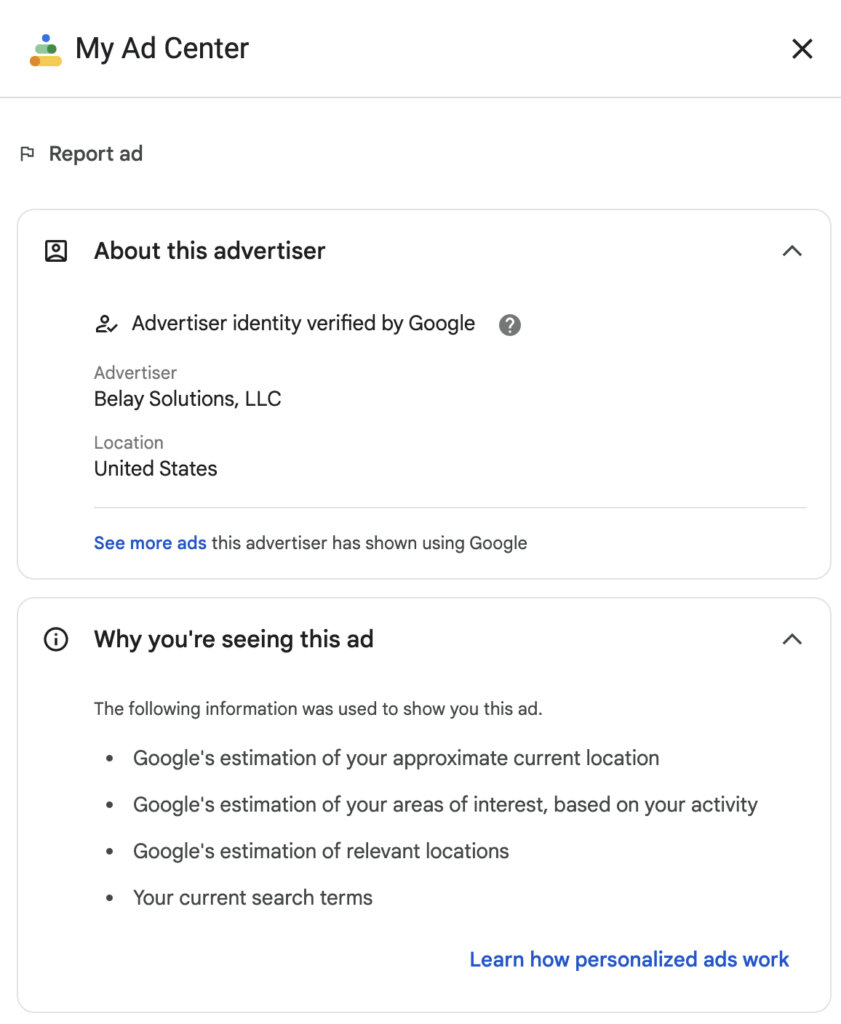Click the verified by Google badge
This screenshot has width=841, height=1024.
click(303, 323)
